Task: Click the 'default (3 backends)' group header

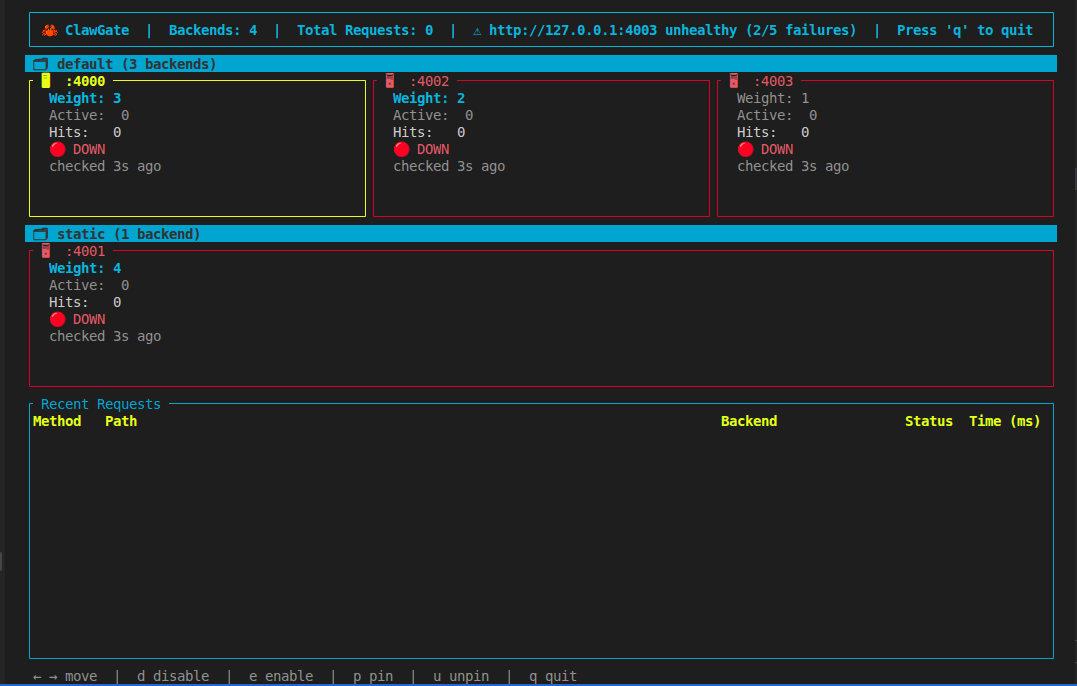Action: (541, 64)
